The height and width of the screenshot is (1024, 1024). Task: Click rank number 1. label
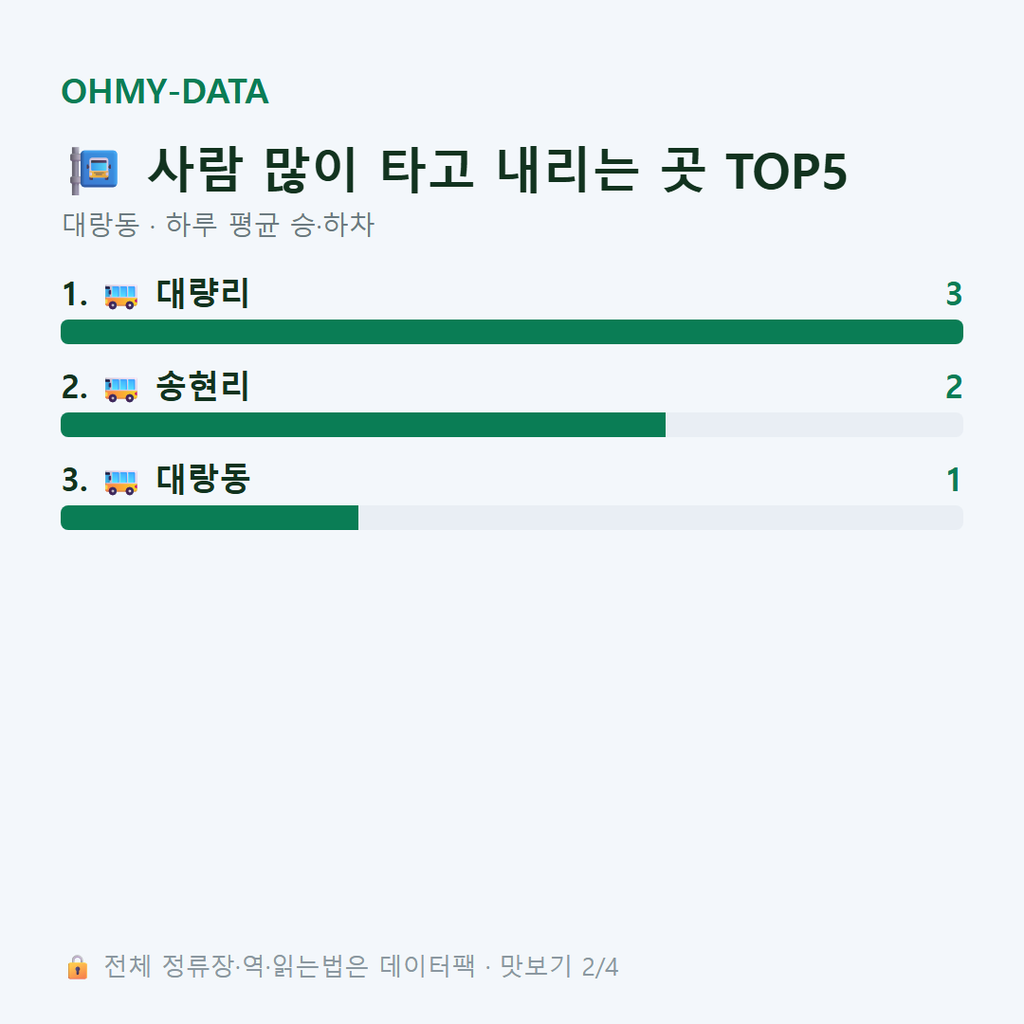tap(74, 294)
